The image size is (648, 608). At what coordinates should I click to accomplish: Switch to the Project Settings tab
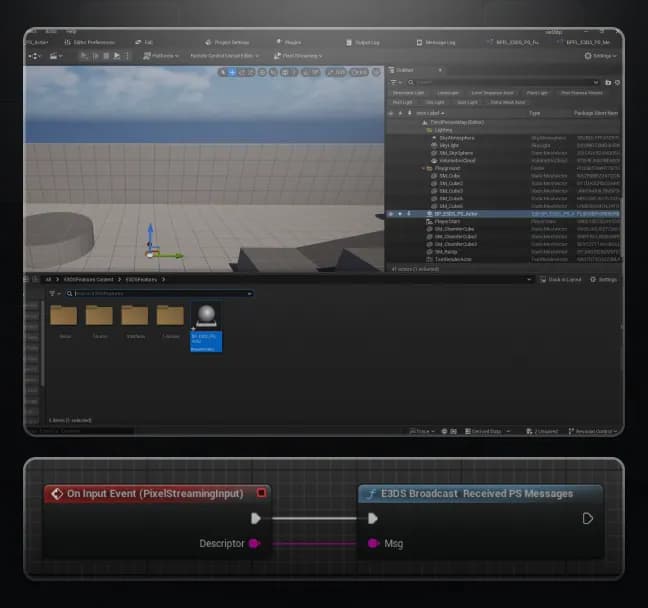point(227,43)
